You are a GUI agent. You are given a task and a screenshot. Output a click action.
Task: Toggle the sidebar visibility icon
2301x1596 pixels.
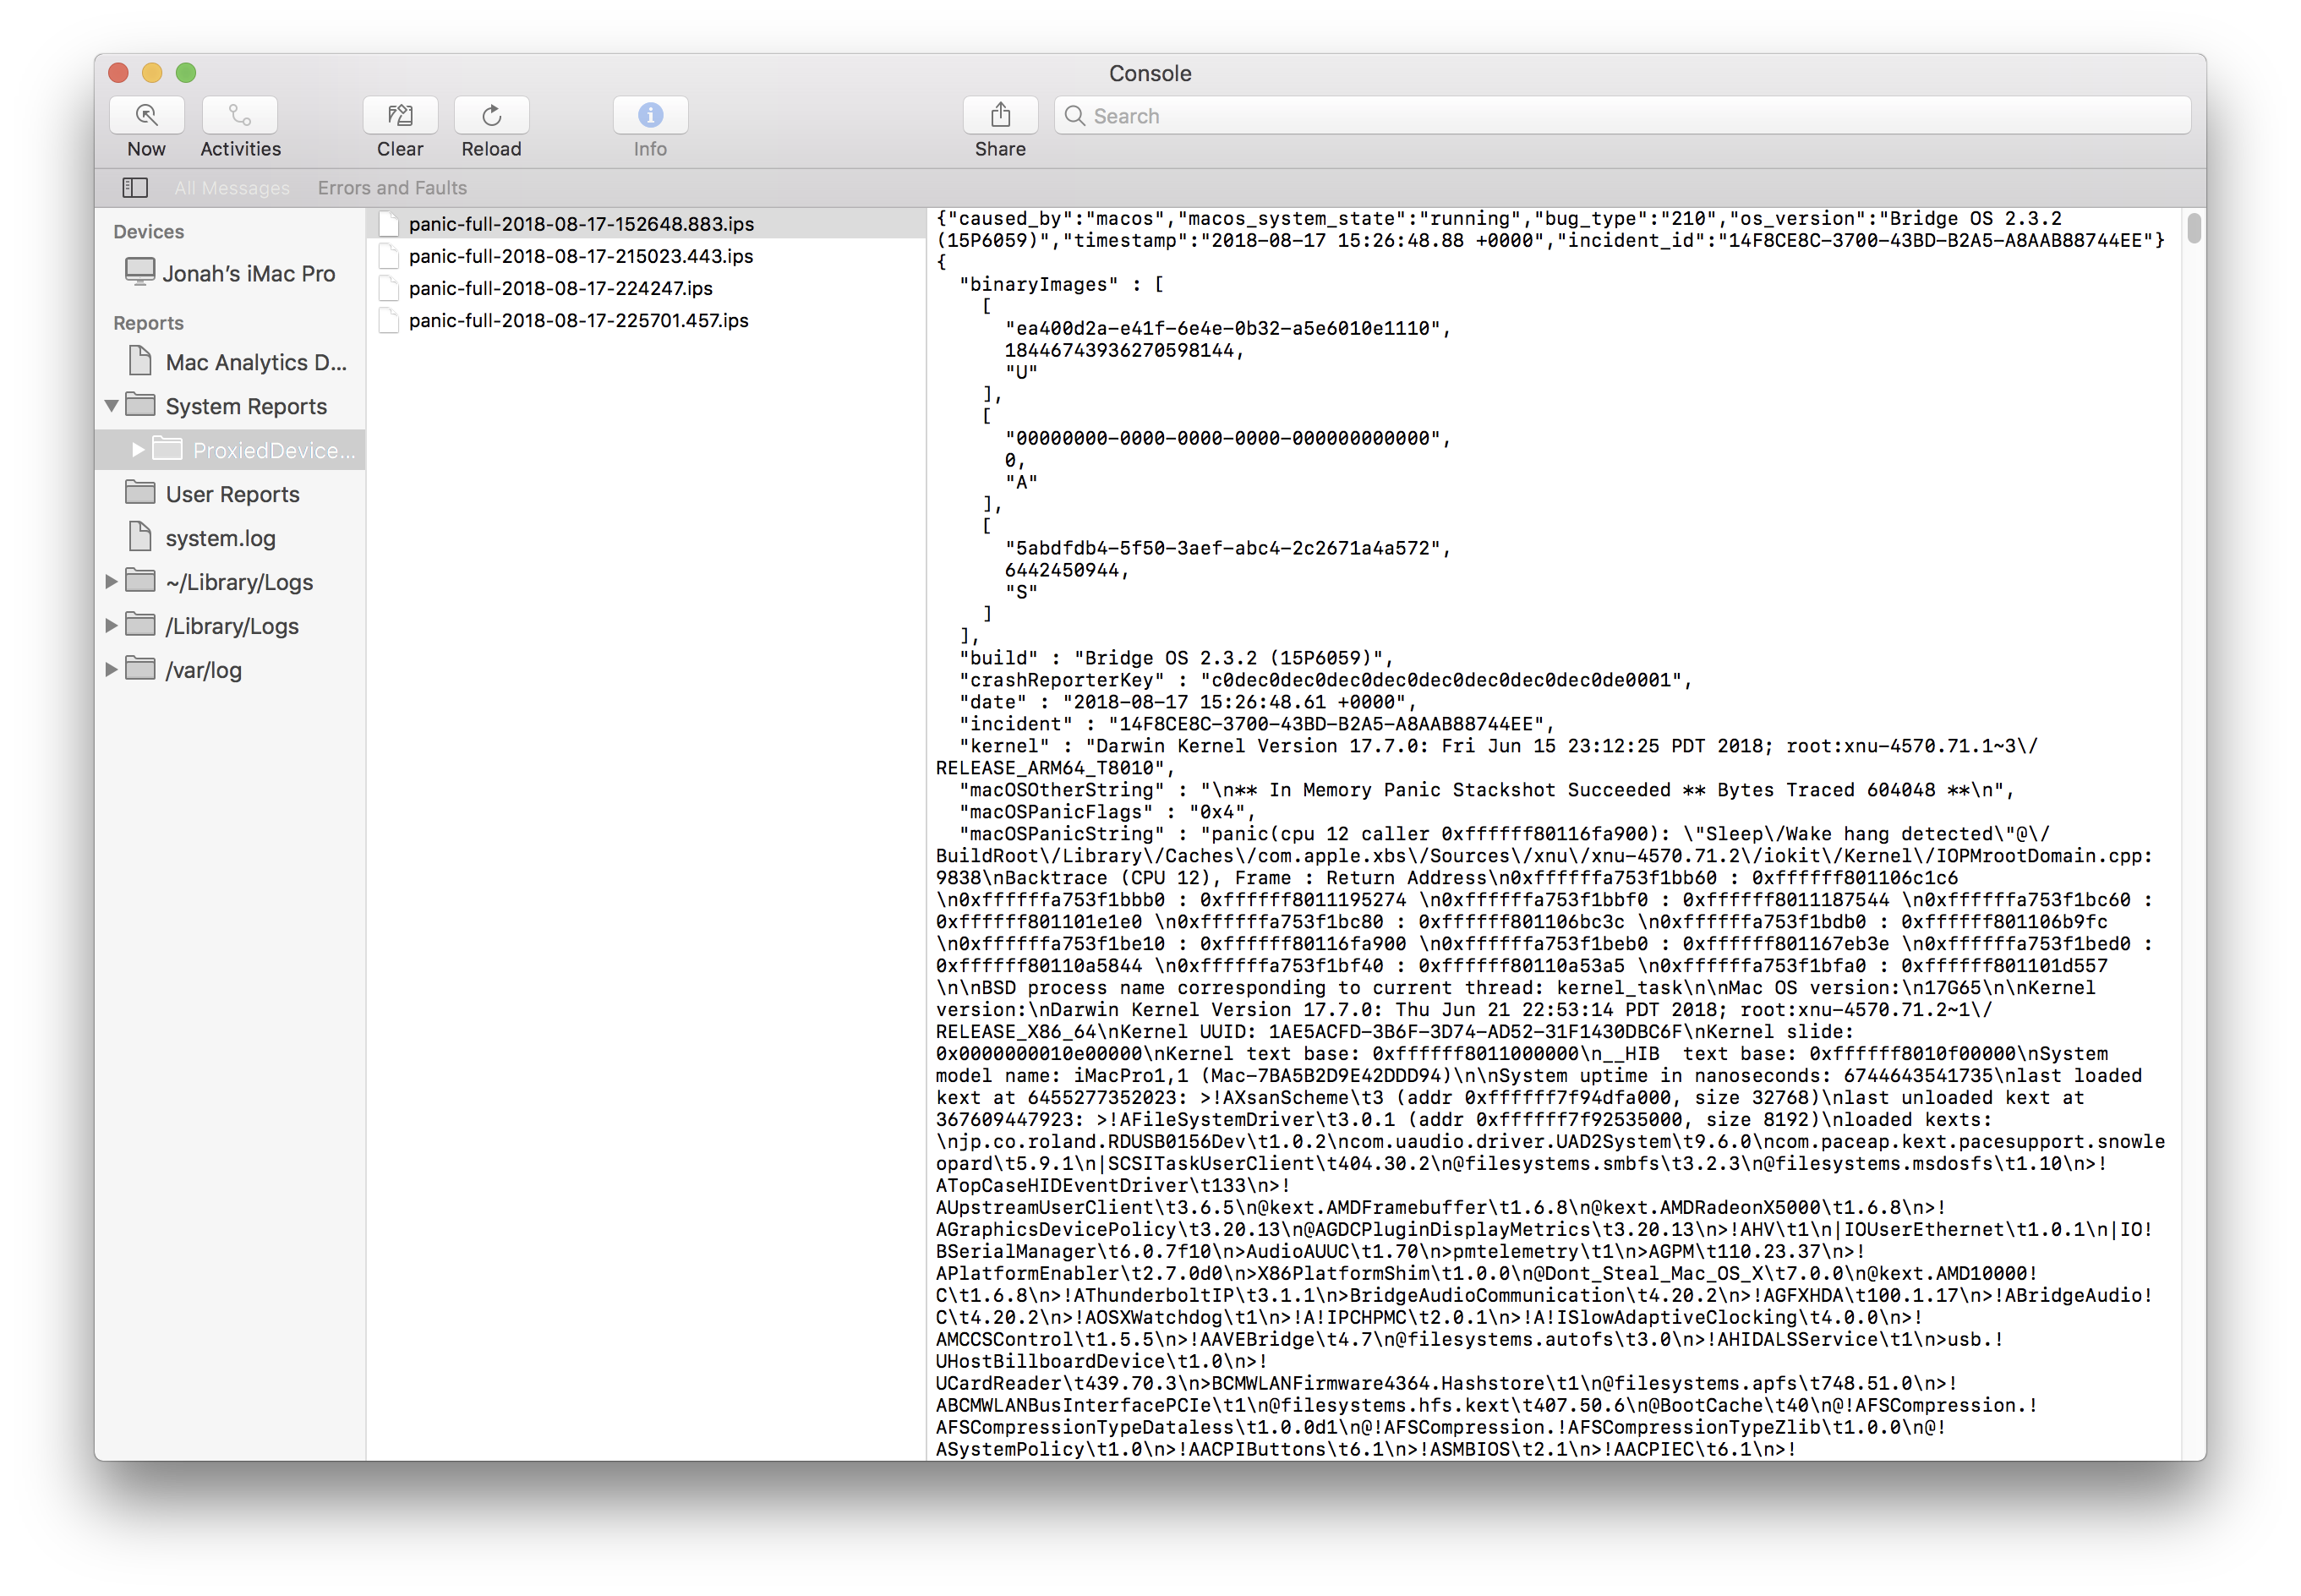tap(135, 188)
